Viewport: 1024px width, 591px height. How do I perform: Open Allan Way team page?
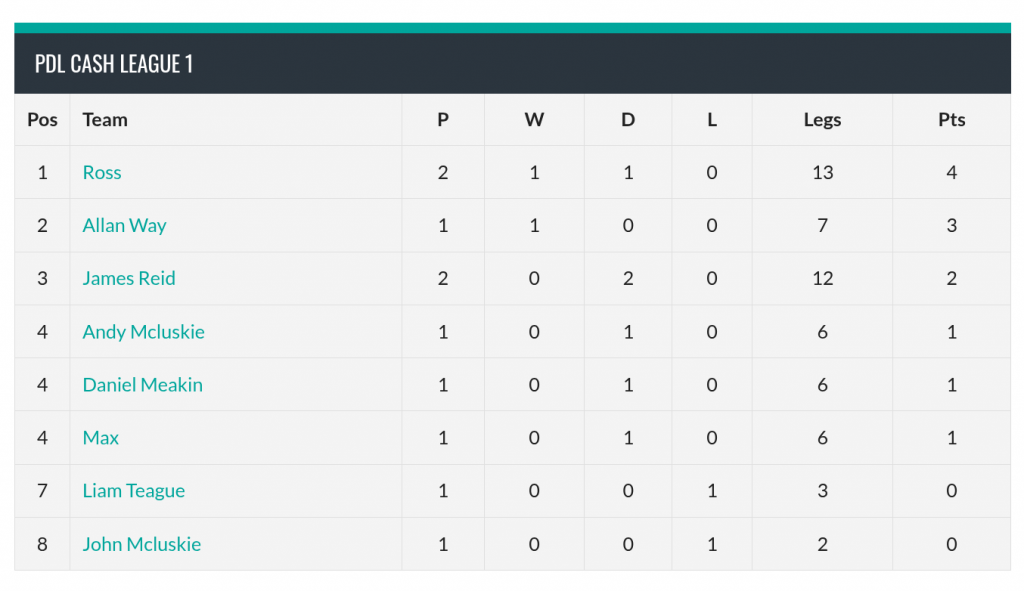point(124,226)
